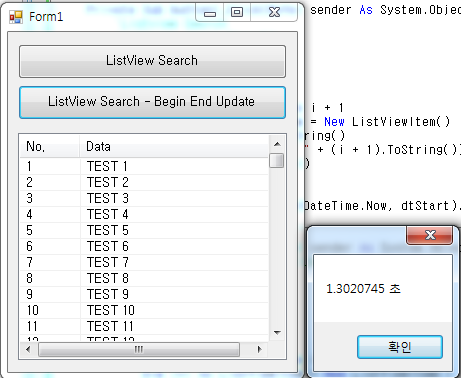Image resolution: width=461 pixels, height=378 pixels.
Task: Select the row TEST 8
Action: click(x=144, y=278)
